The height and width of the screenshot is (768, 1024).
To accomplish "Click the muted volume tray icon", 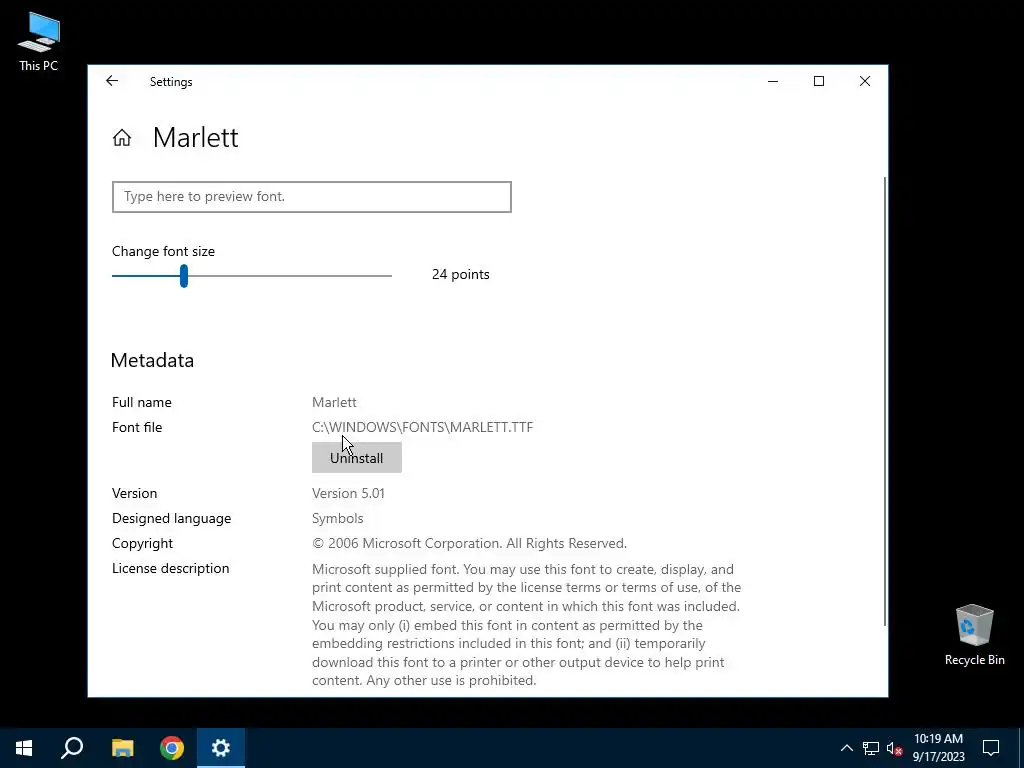I will (x=894, y=748).
